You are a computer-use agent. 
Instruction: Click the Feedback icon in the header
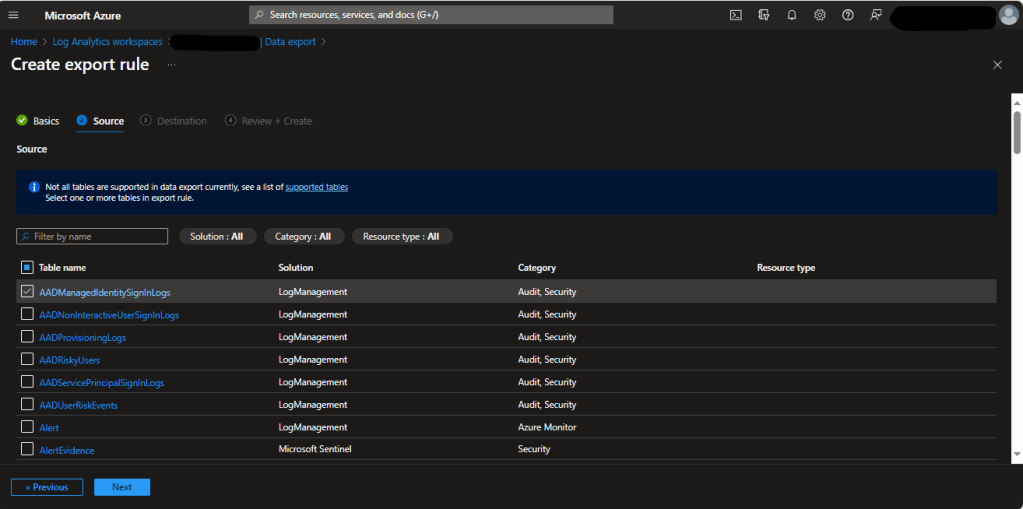tap(876, 15)
